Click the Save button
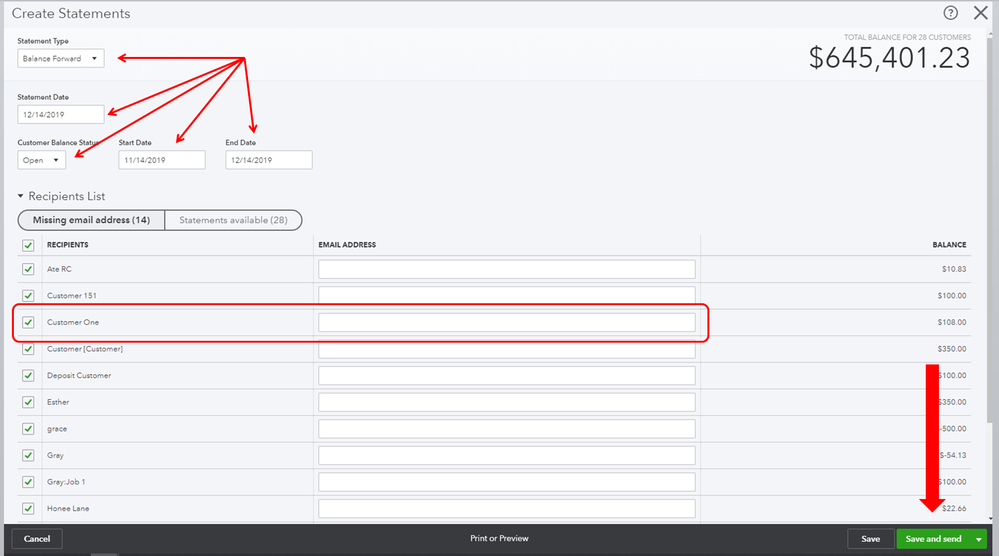This screenshot has height=556, width=999. point(870,539)
